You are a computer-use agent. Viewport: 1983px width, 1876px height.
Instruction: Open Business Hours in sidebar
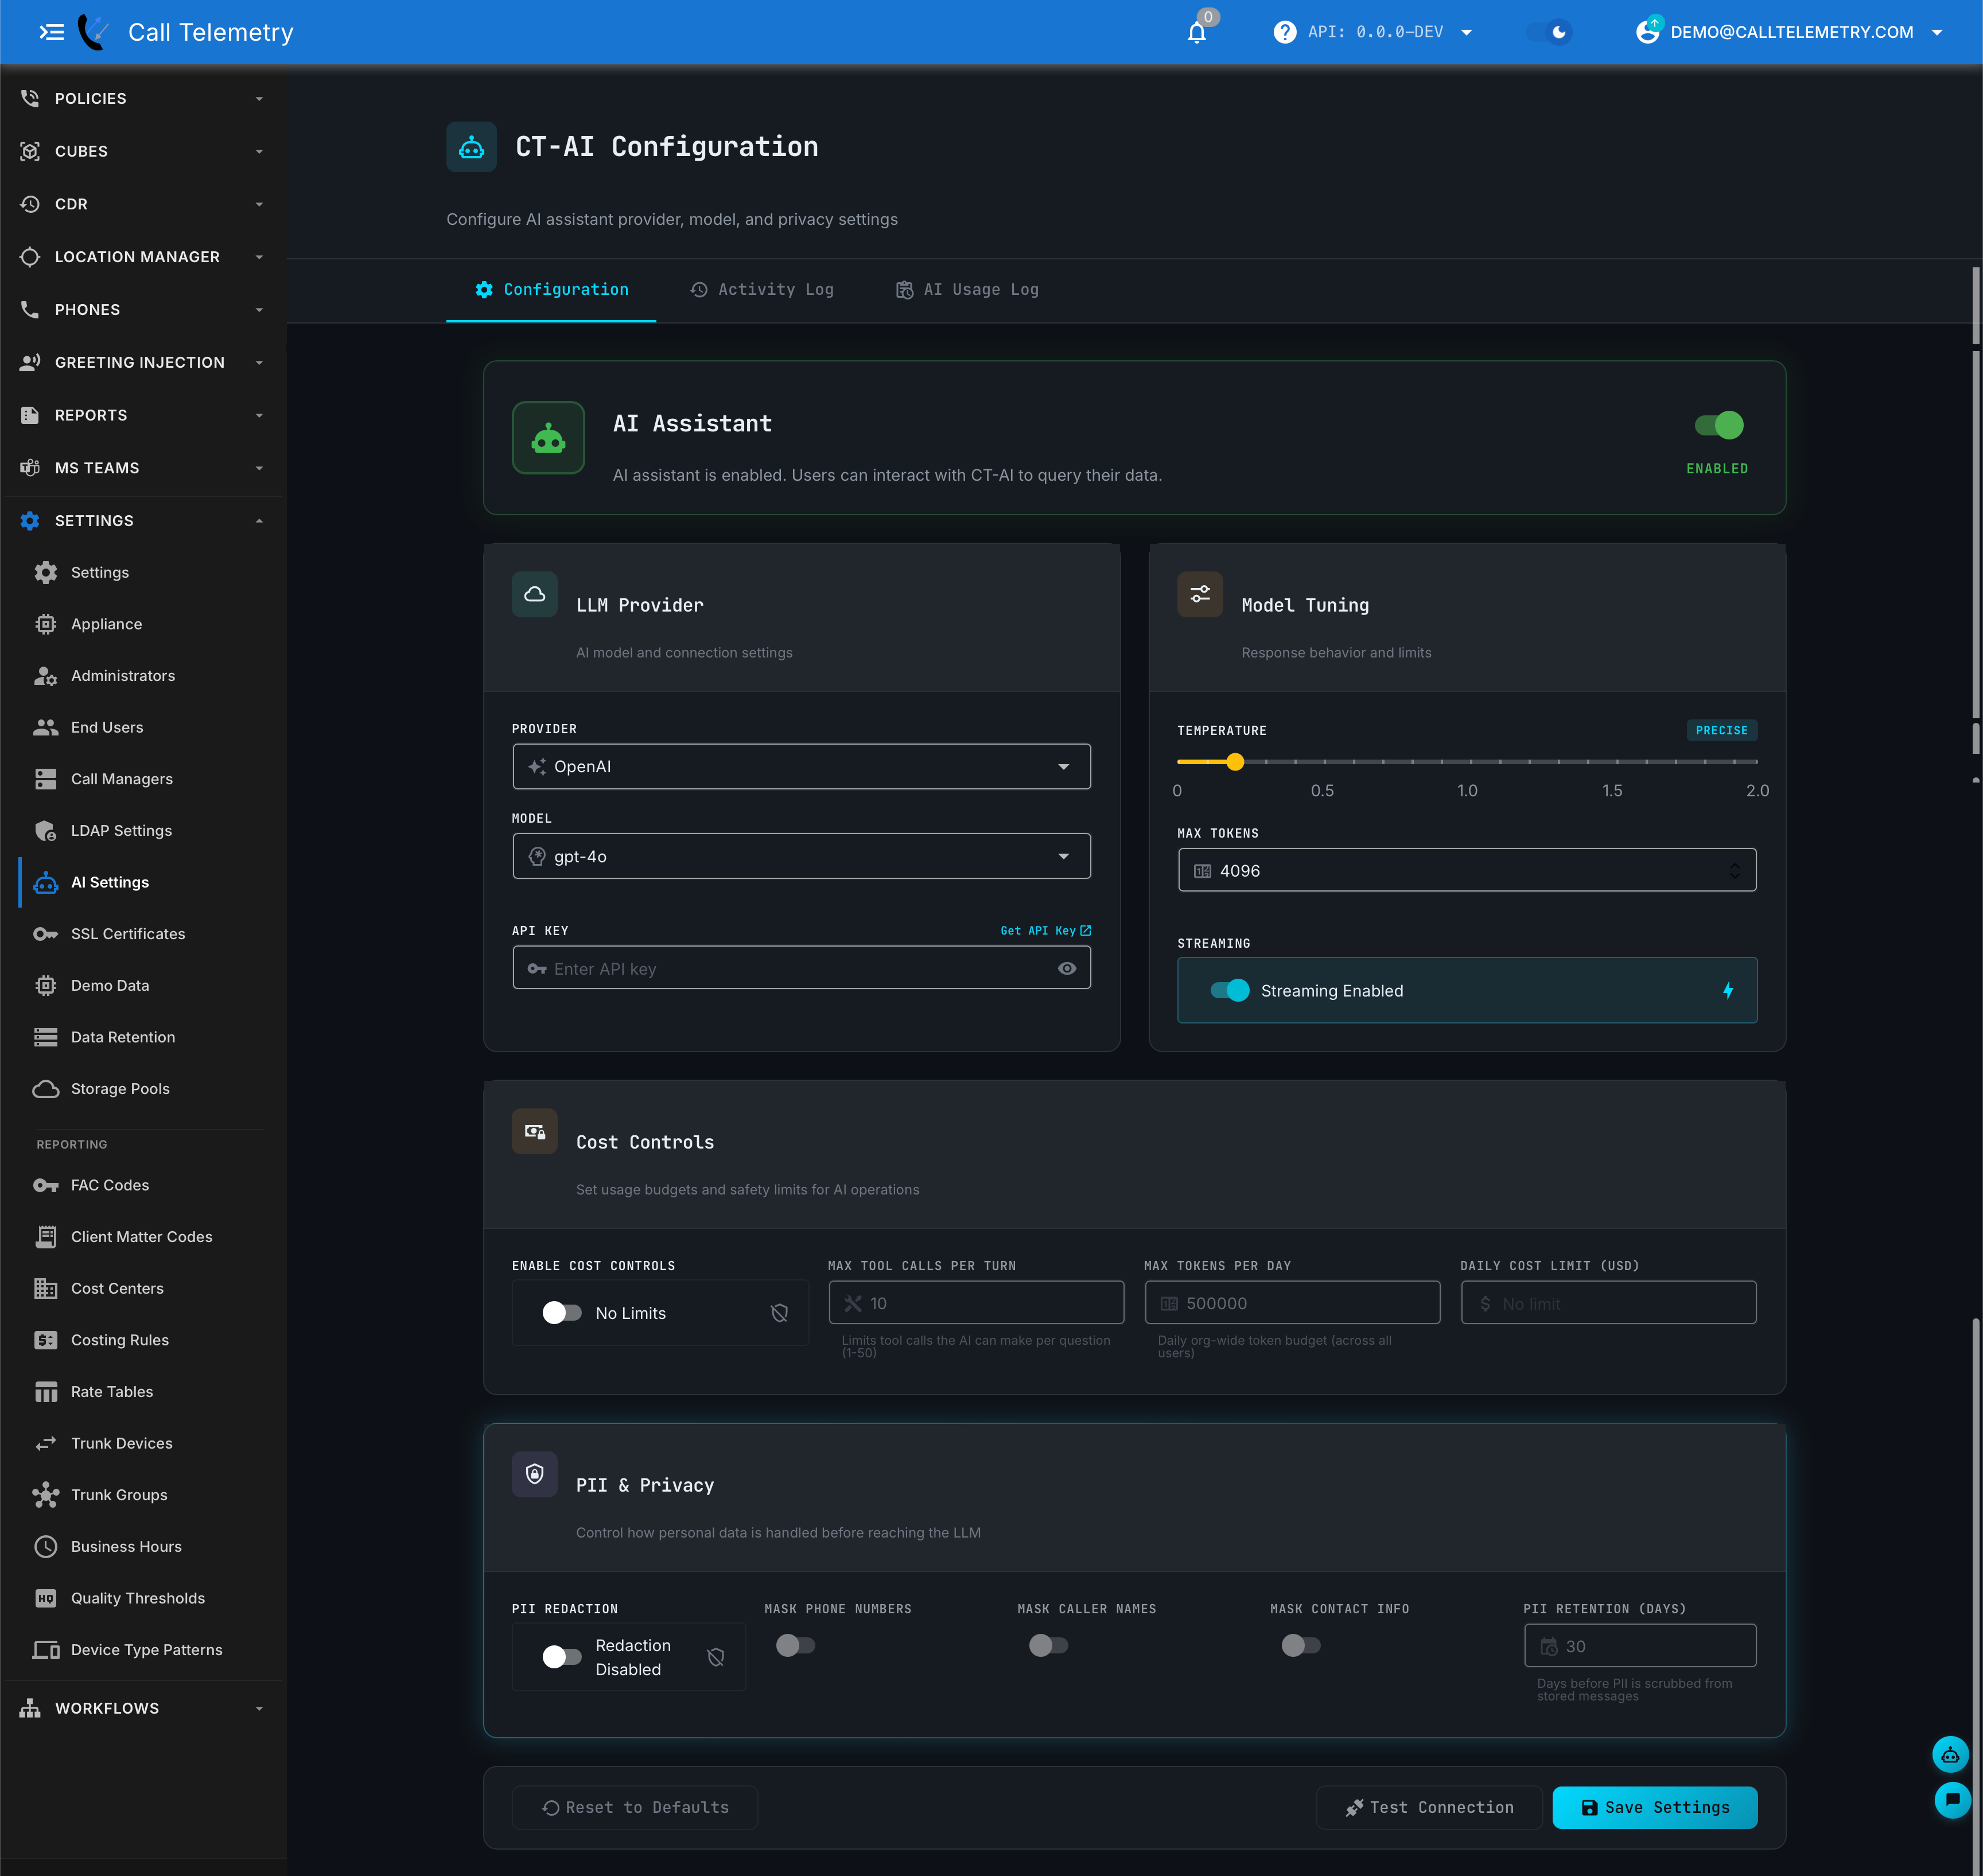click(143, 1546)
